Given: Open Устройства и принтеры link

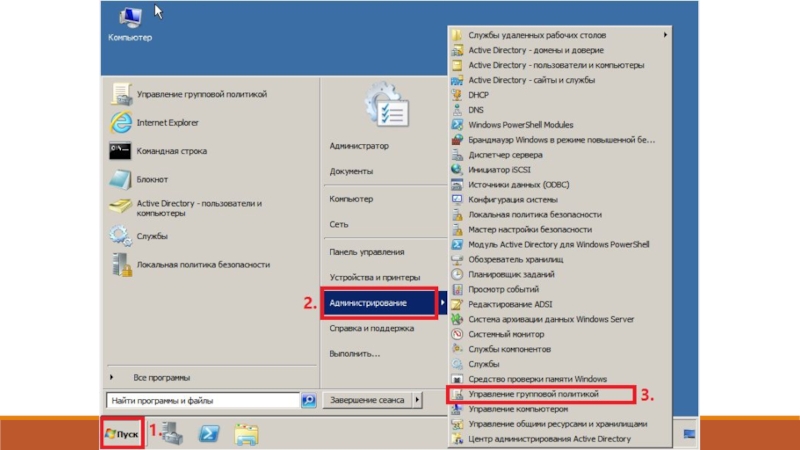Looking at the screenshot, I should 374,278.
